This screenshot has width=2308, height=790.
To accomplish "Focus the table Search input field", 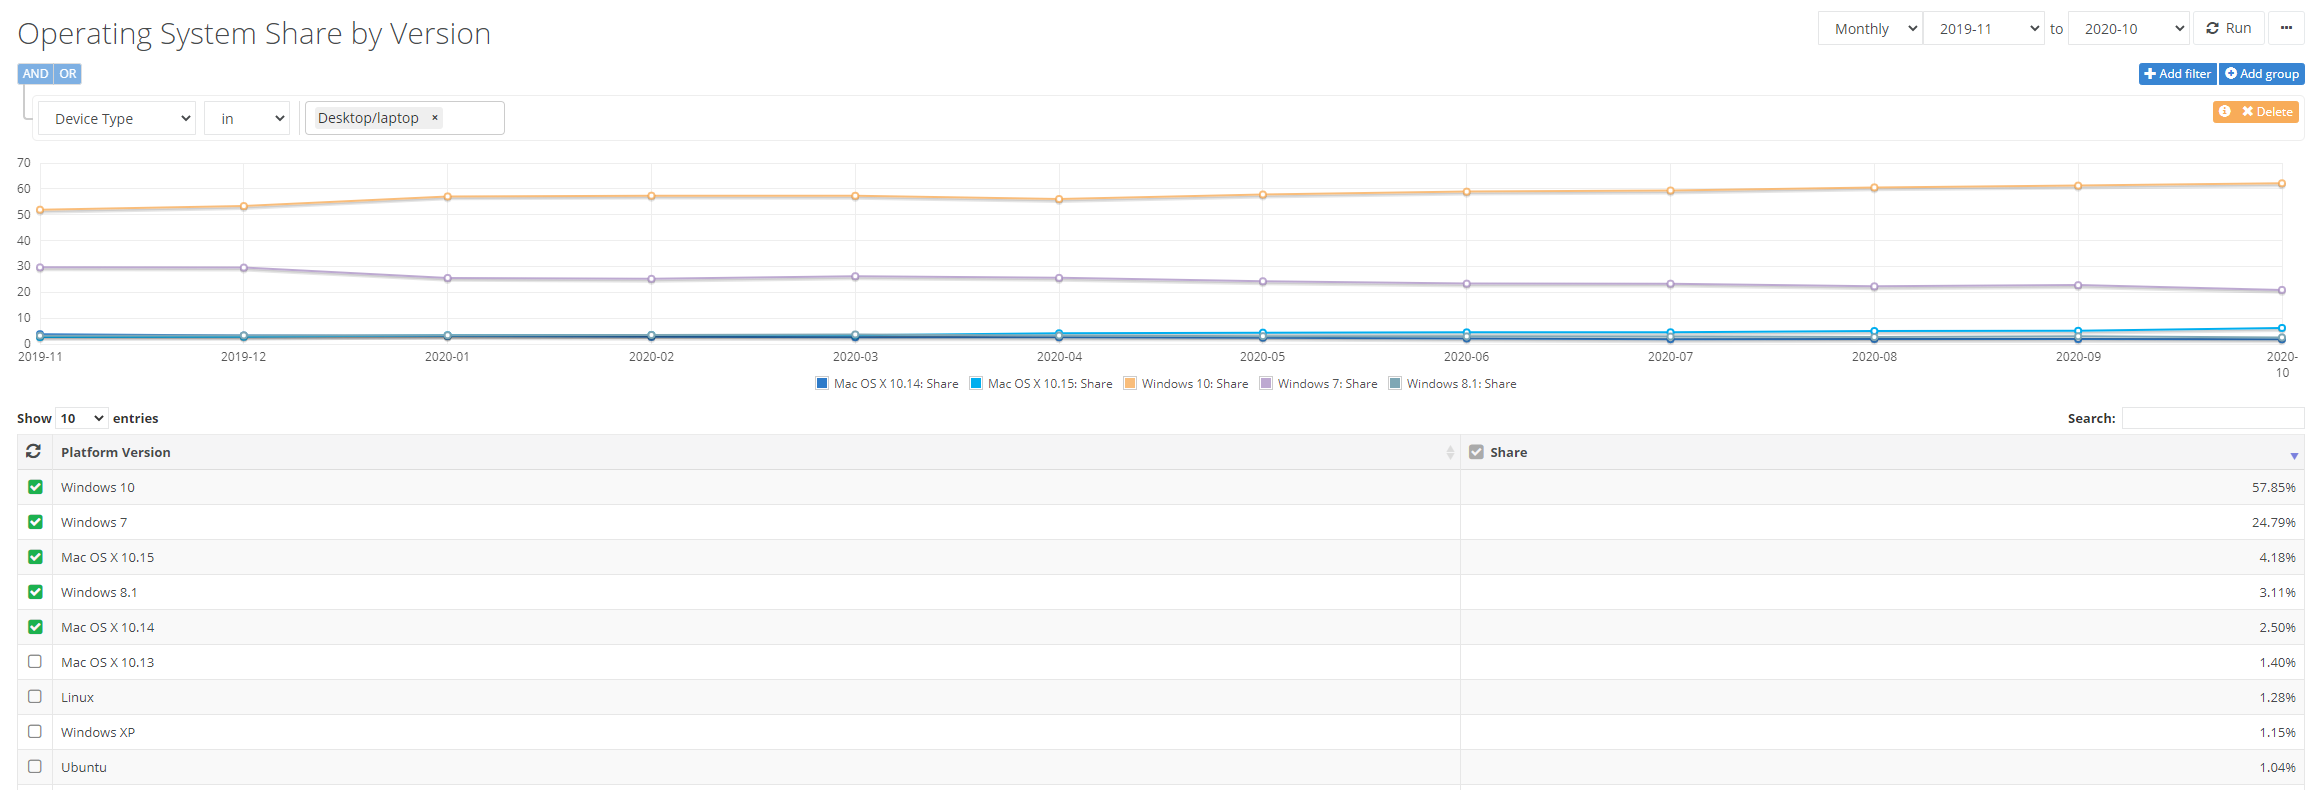I will (2212, 418).
